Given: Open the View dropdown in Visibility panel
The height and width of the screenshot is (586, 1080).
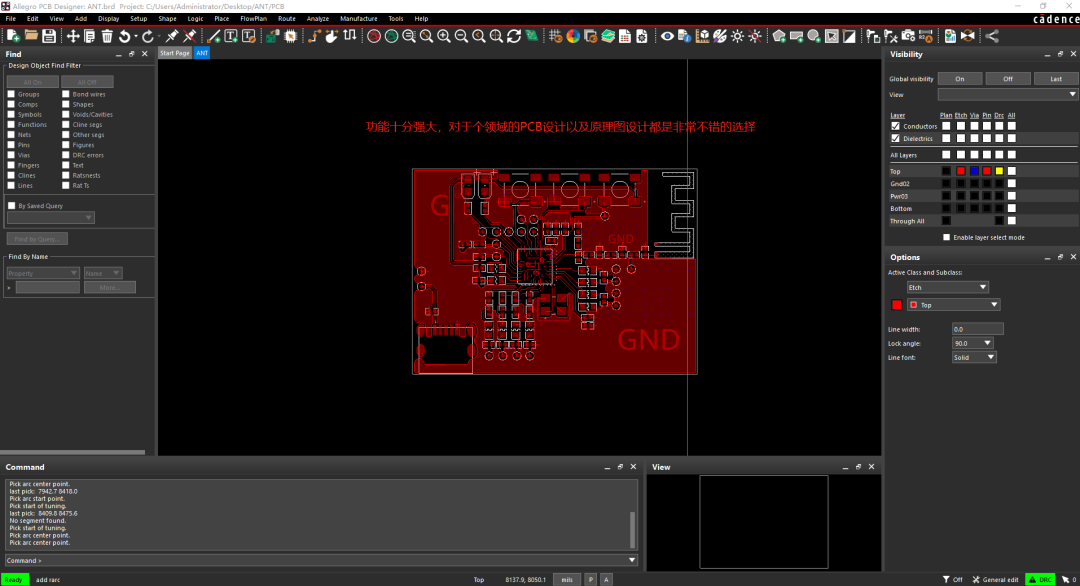Looking at the screenshot, I should tap(1007, 94).
